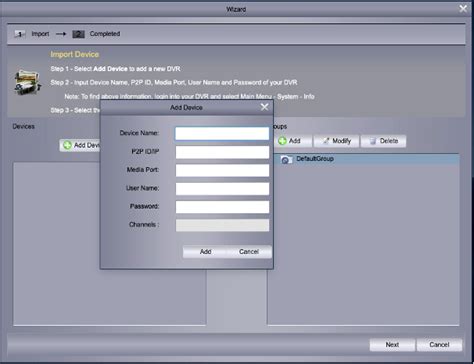Click into the P2P ID/IP field
This screenshot has width=474, height=364.
222,152
